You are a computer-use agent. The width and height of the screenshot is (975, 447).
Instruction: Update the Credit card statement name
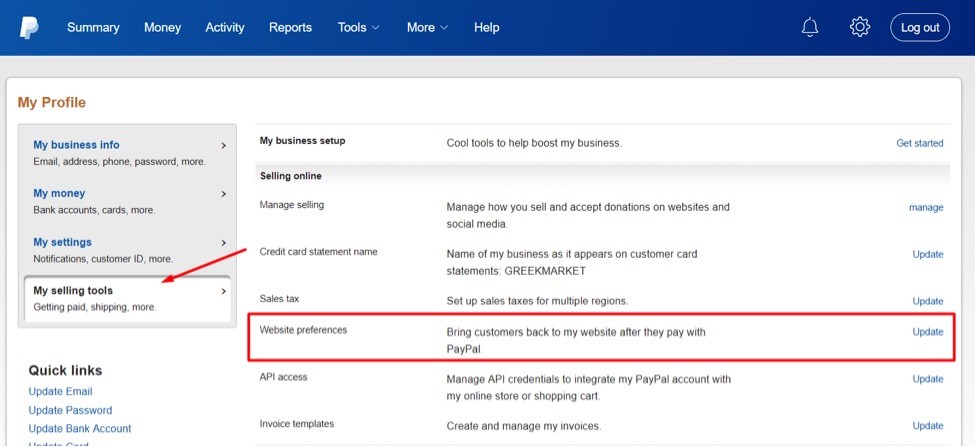tap(928, 254)
